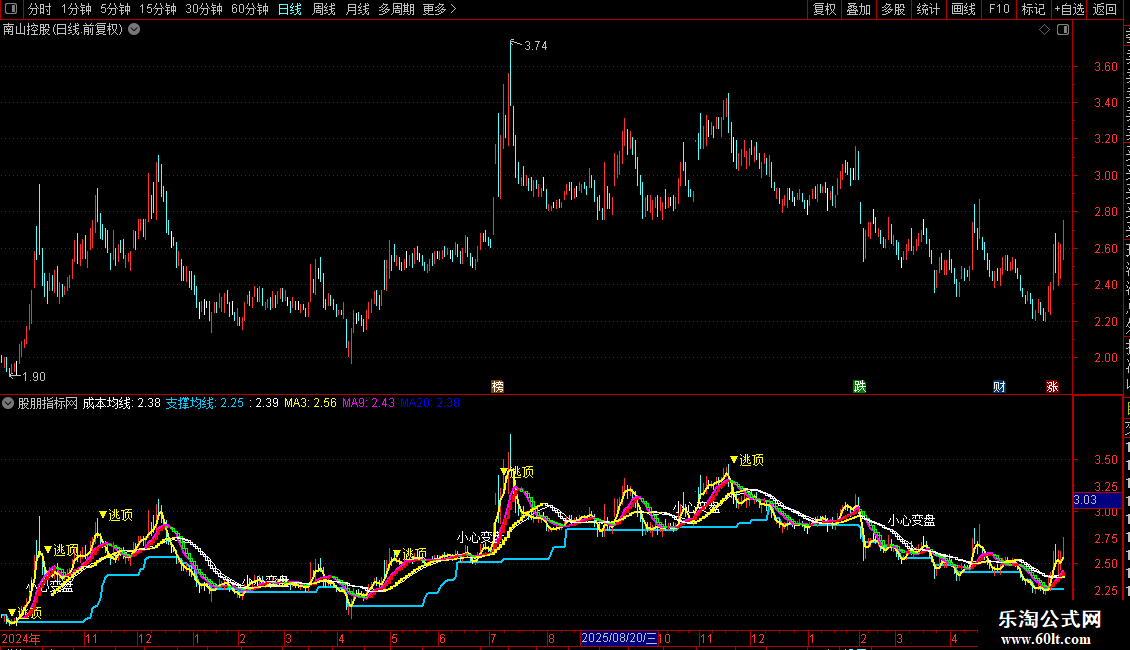Image resolution: width=1130 pixels, height=650 pixels.
Task: Click the 1.90 low price label
Action: click(x=34, y=376)
